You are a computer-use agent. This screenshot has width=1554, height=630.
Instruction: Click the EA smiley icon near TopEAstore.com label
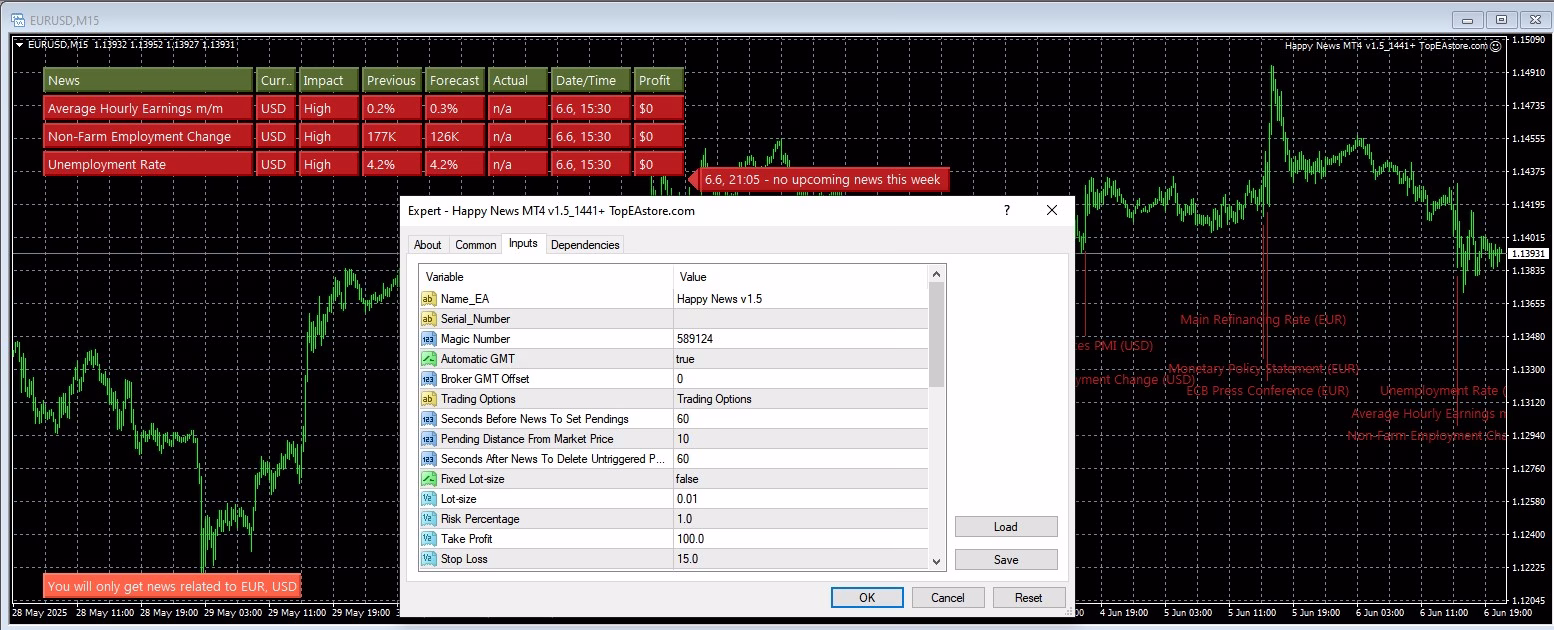(1497, 45)
